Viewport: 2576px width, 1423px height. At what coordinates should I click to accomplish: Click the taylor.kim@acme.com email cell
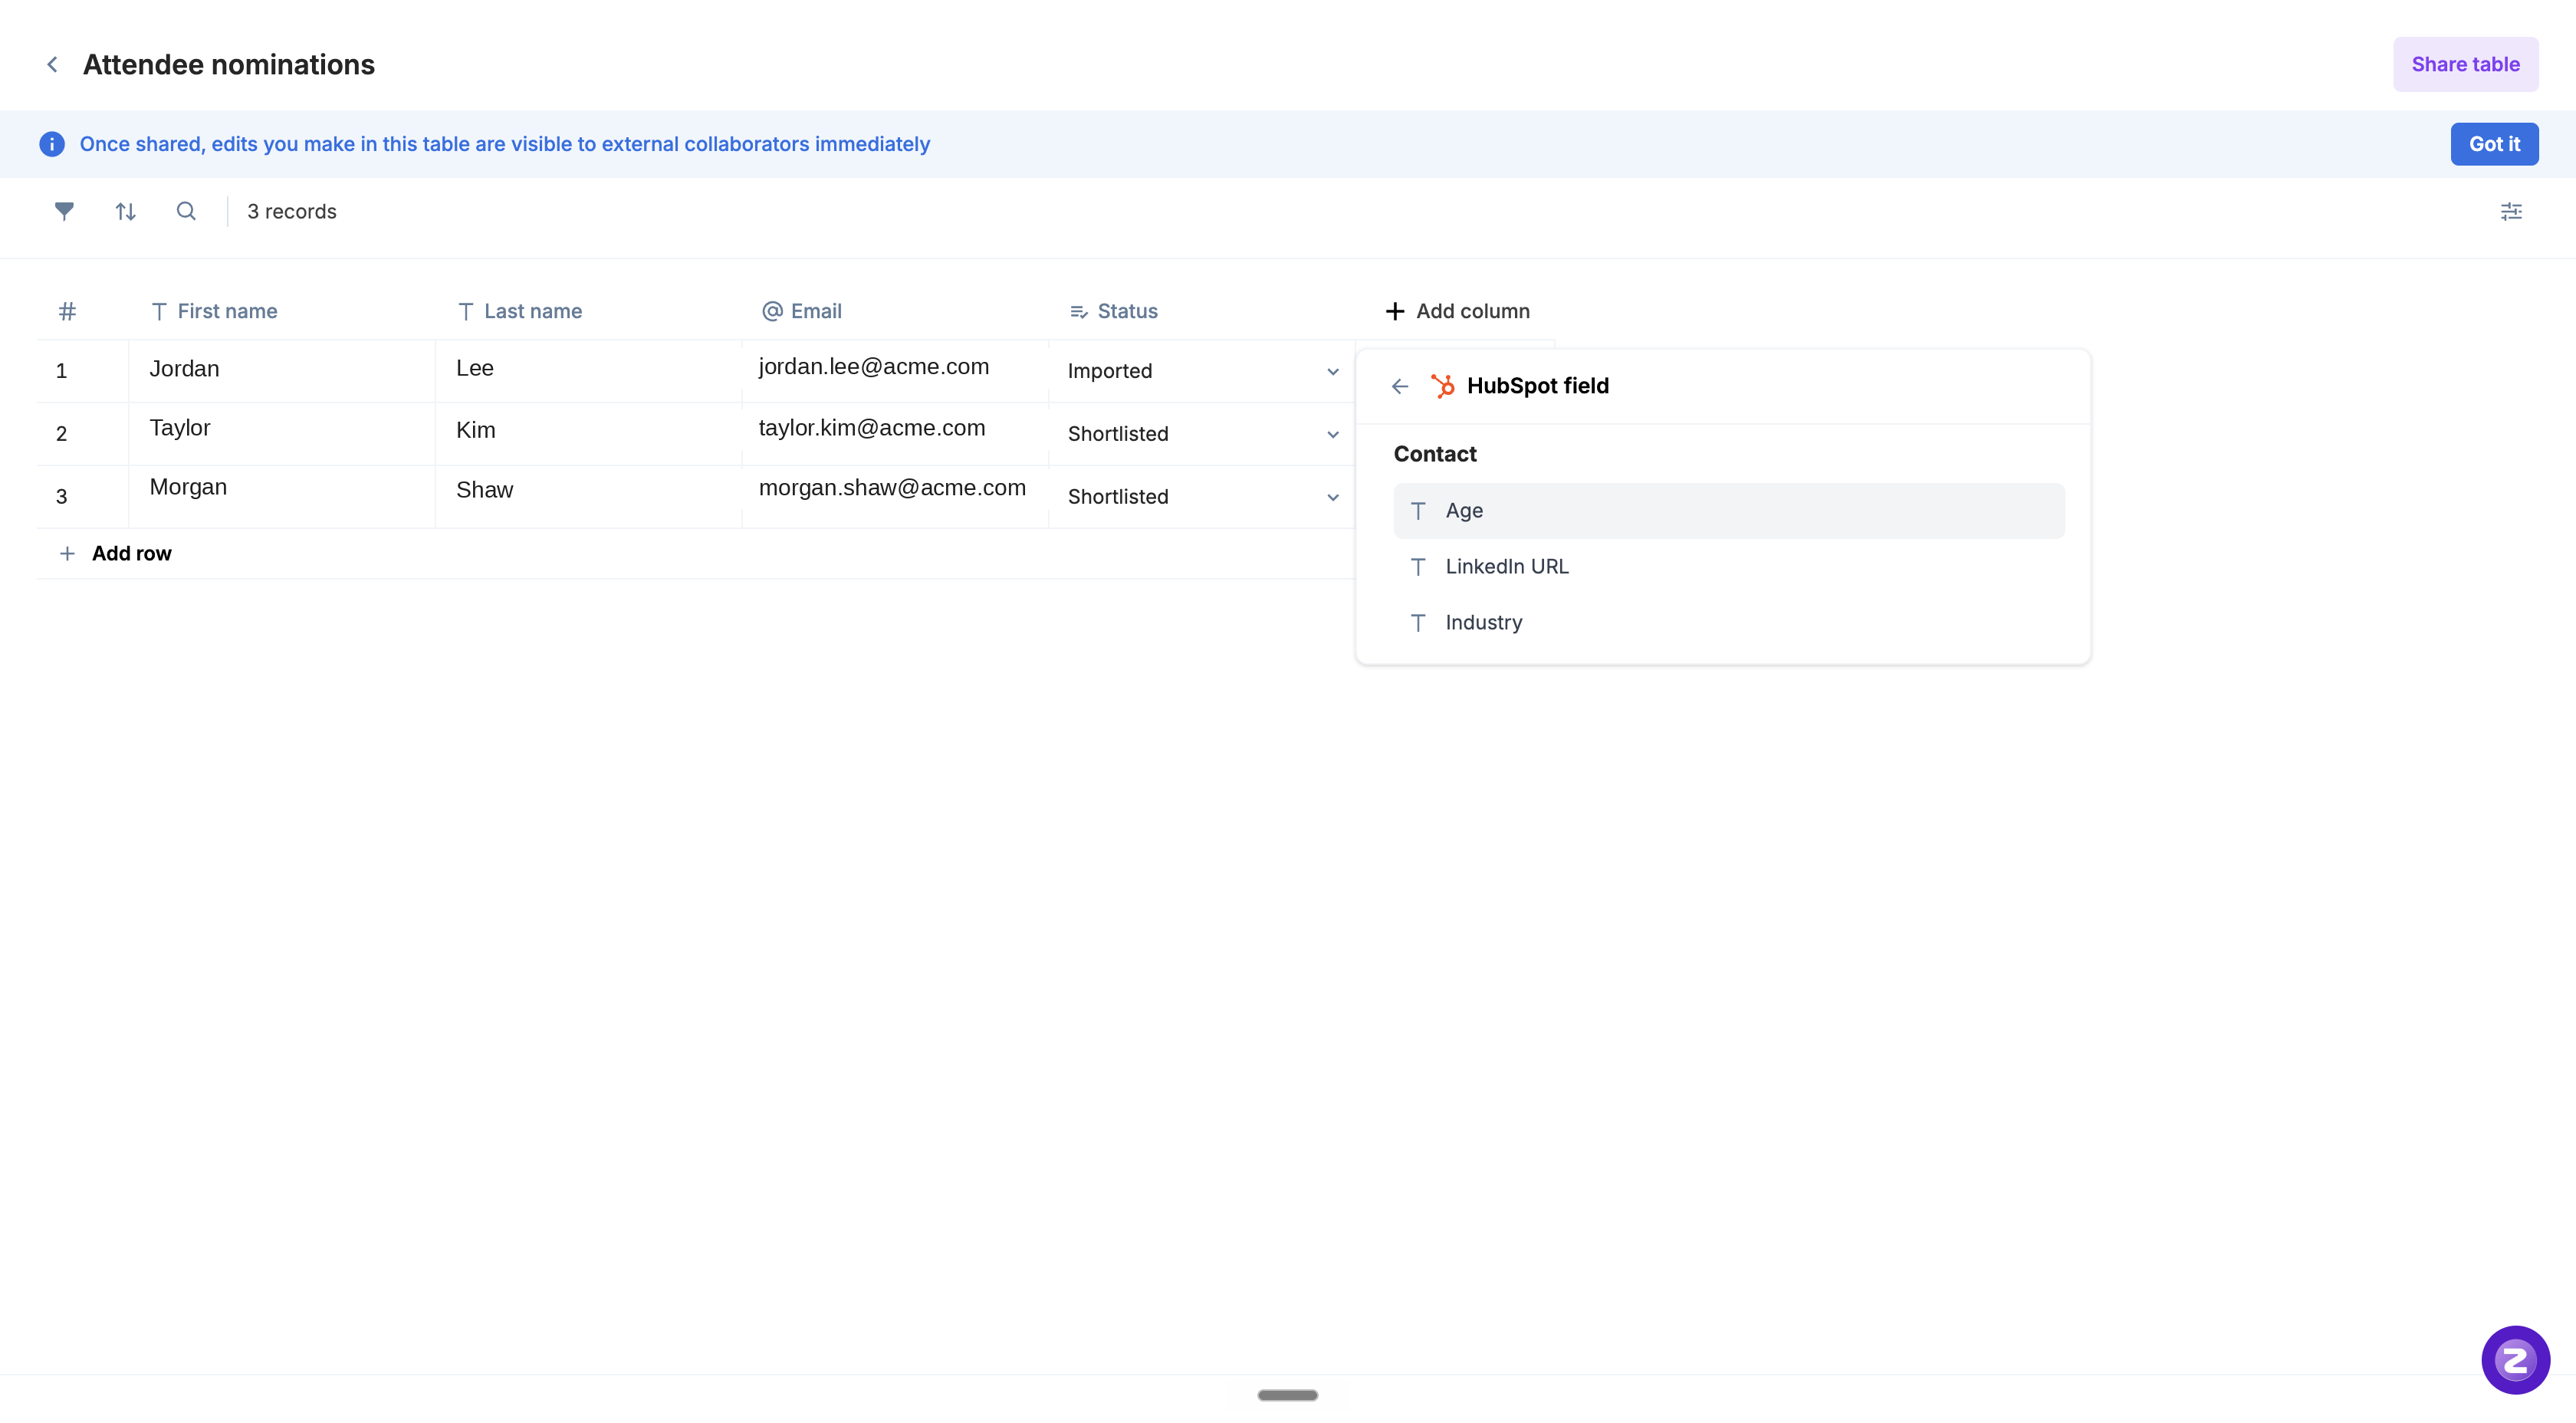click(x=895, y=434)
